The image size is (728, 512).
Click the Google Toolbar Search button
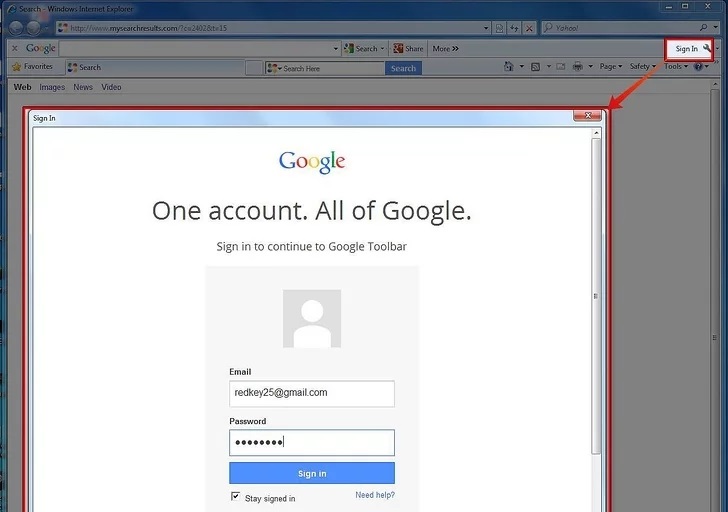tap(362, 48)
